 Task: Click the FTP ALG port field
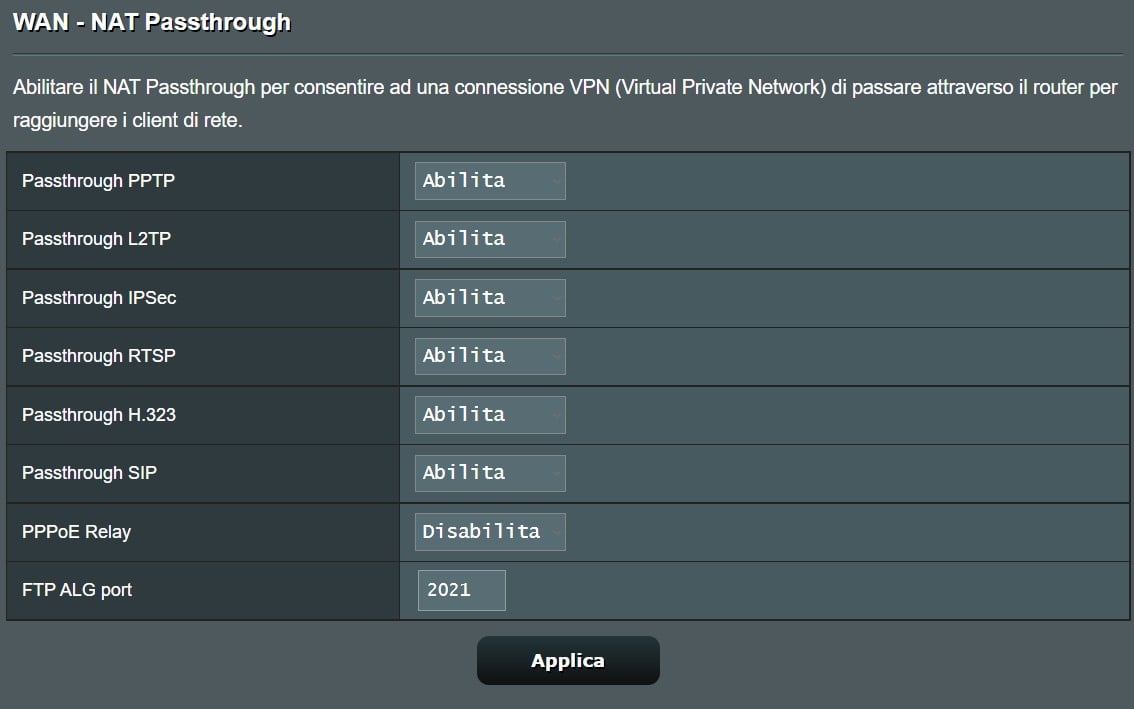point(461,590)
